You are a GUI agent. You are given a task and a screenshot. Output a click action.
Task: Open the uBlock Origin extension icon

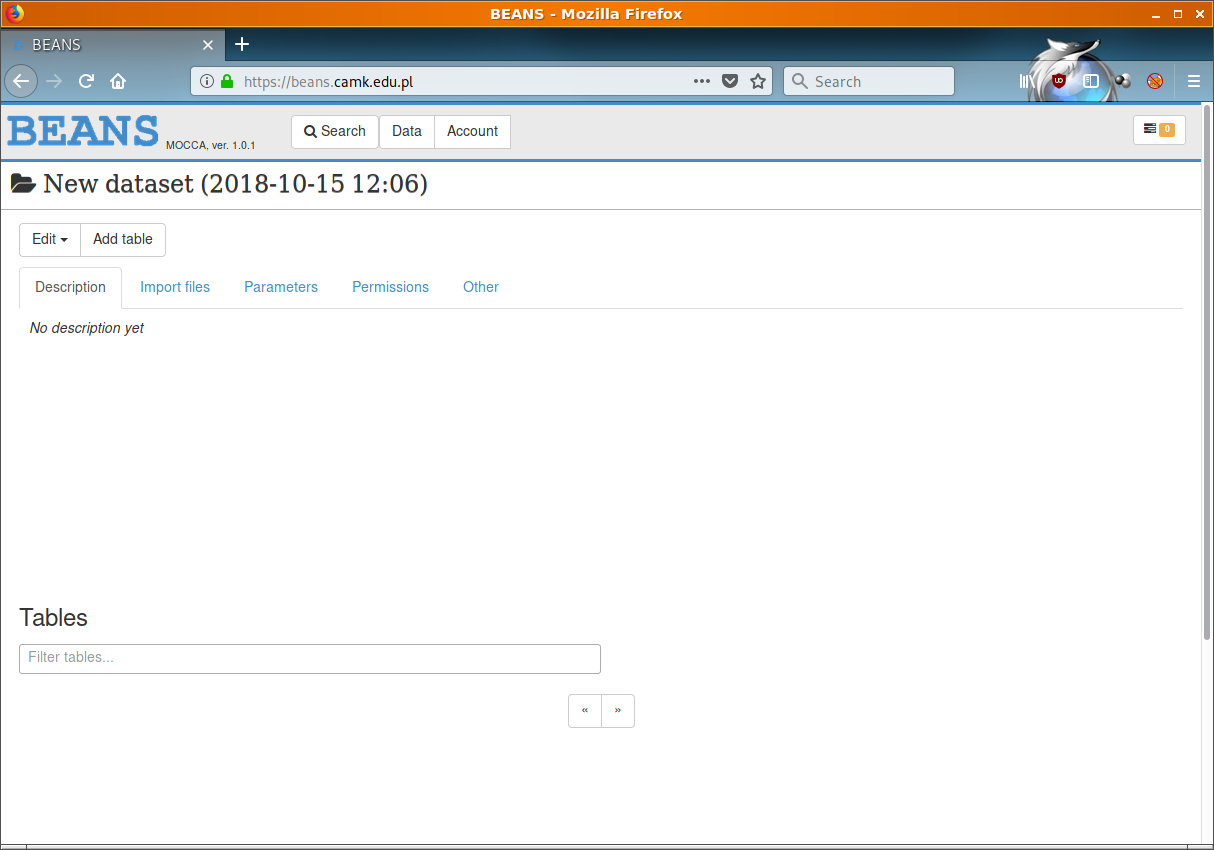coord(1058,82)
